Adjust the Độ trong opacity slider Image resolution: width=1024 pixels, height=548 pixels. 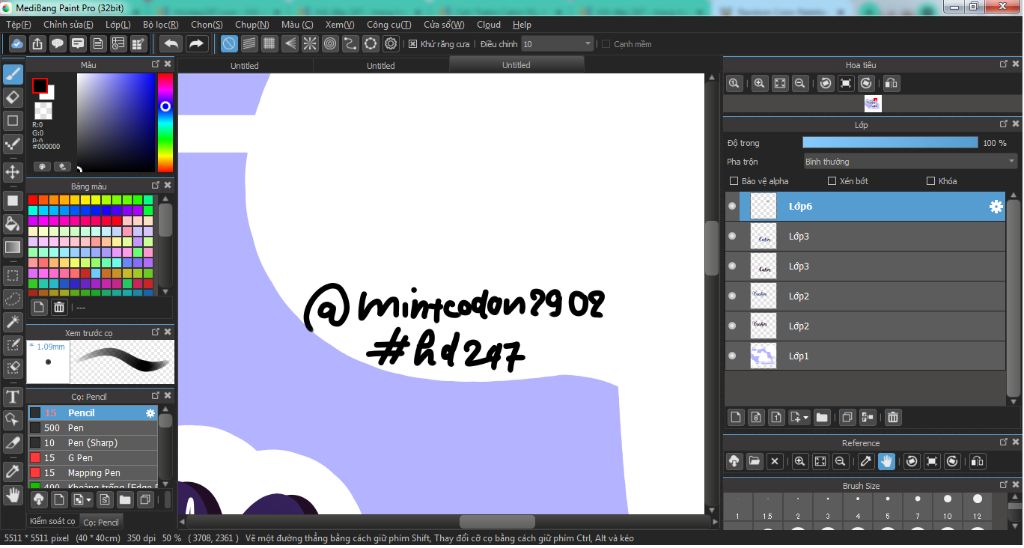point(890,142)
